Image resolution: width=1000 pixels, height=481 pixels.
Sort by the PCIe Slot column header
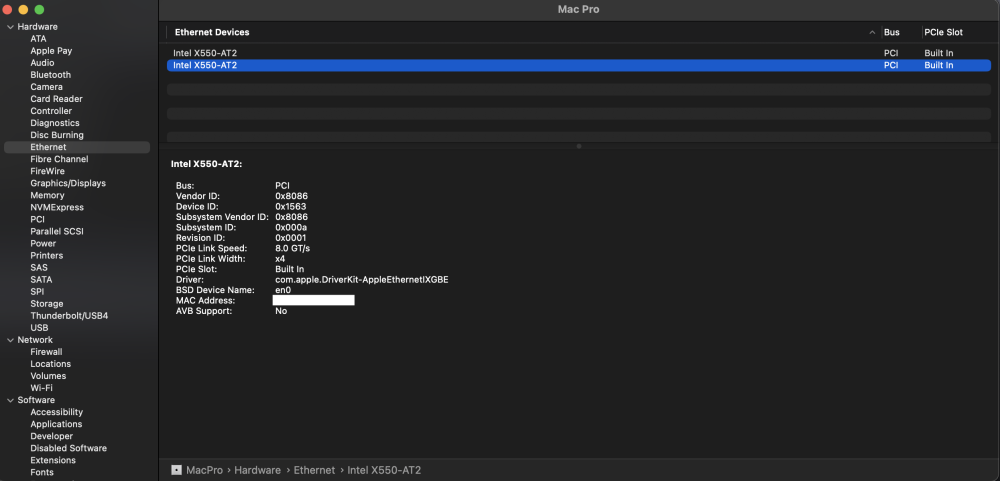pos(943,32)
